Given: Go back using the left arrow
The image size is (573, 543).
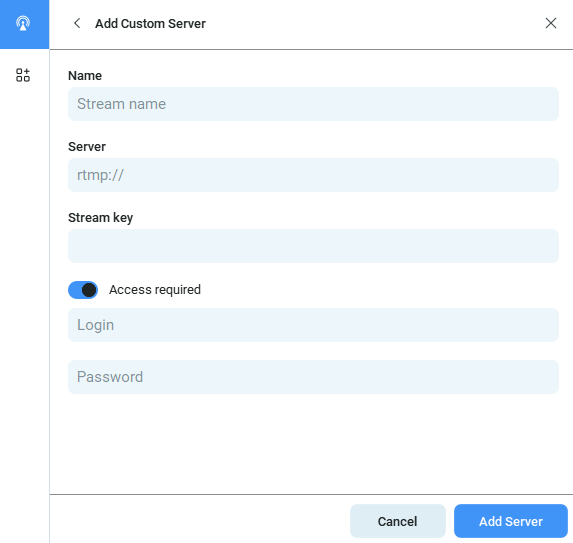Looking at the screenshot, I should (77, 23).
